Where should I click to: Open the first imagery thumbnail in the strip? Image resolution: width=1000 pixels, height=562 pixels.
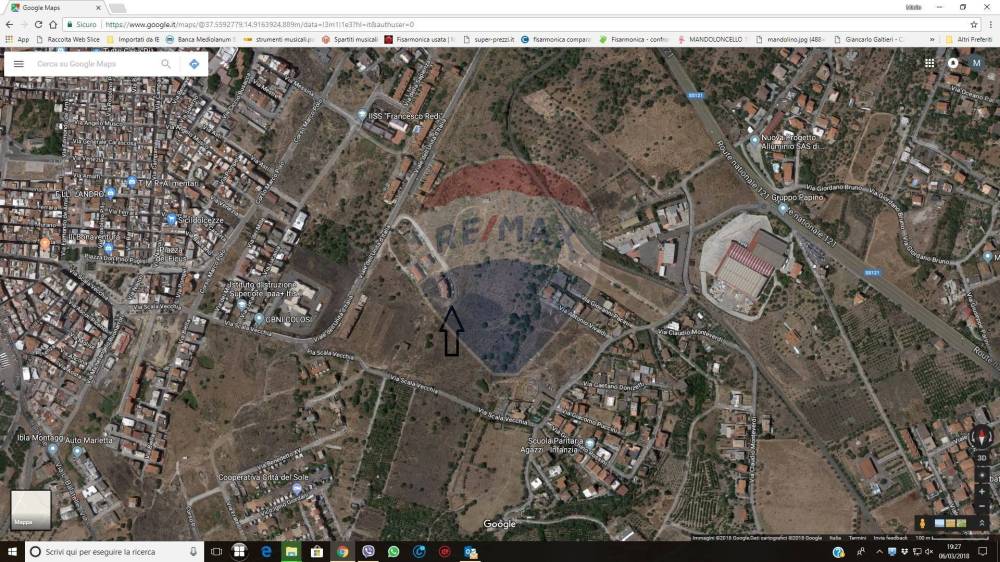click(x=939, y=523)
